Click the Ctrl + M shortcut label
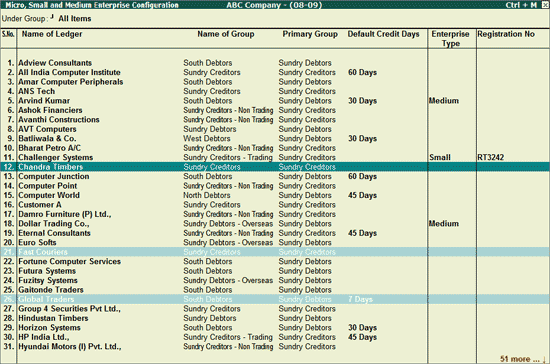The image size is (550, 364). tap(521, 5)
